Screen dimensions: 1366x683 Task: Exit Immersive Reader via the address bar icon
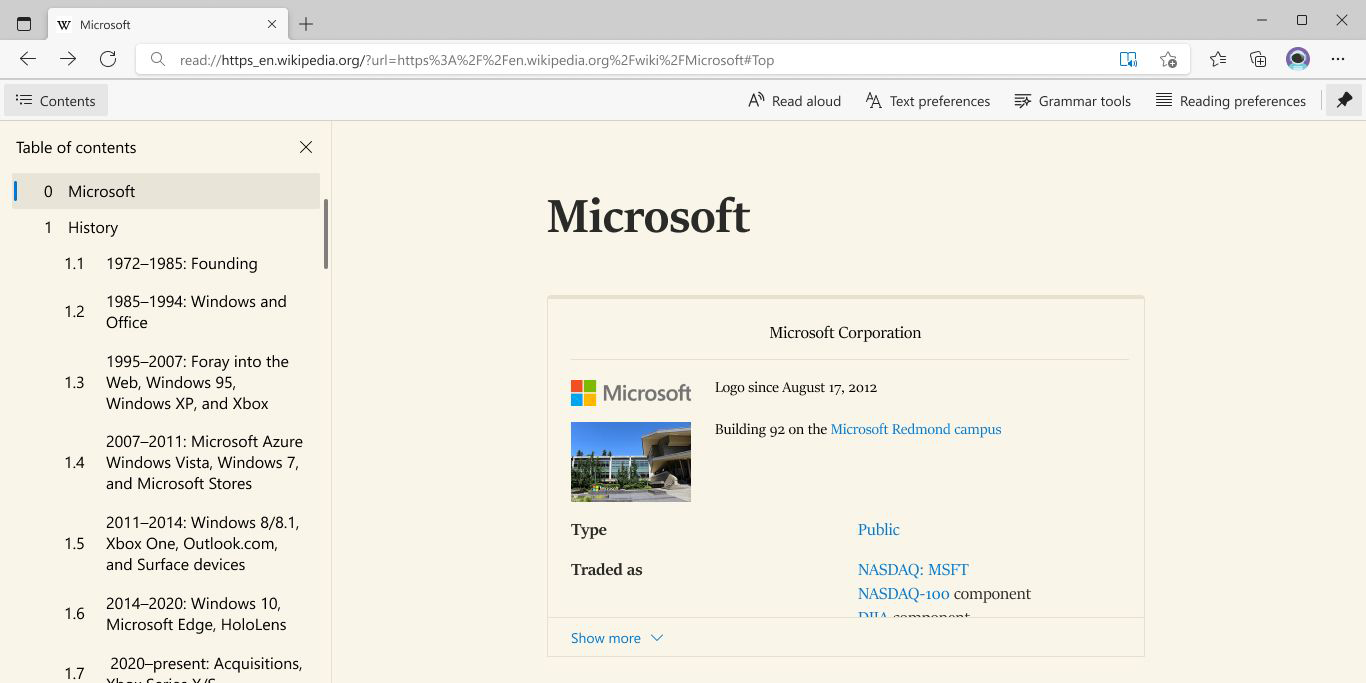(1128, 59)
